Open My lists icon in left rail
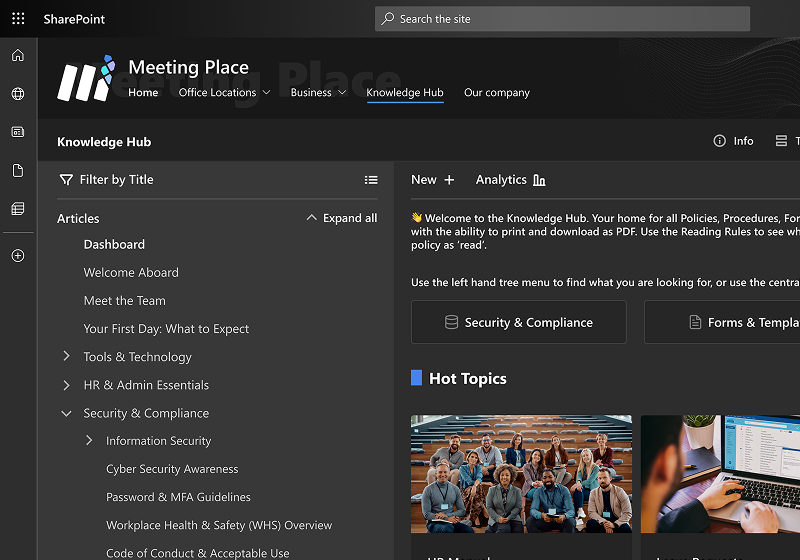This screenshot has height=560, width=800. click(18, 209)
